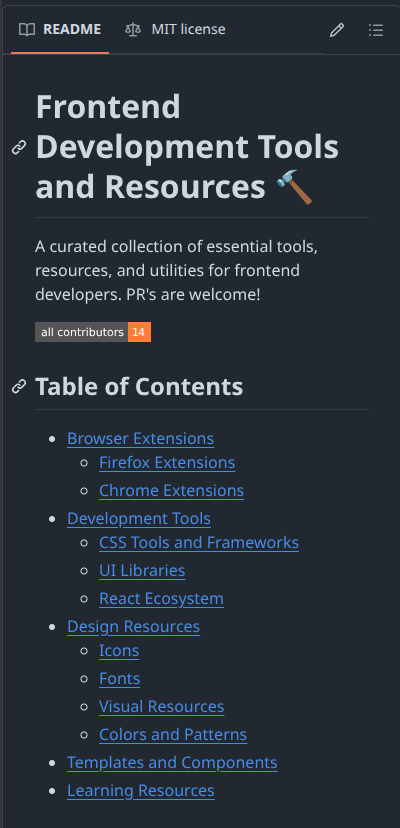Image resolution: width=400 pixels, height=828 pixels.
Task: Go to the Icons section link
Action: tap(119, 651)
